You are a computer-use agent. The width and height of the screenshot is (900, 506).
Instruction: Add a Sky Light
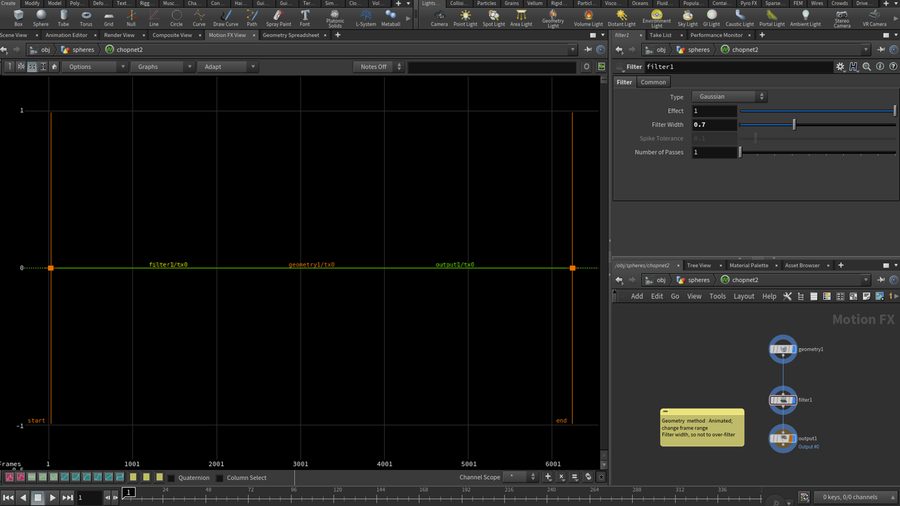click(687, 18)
